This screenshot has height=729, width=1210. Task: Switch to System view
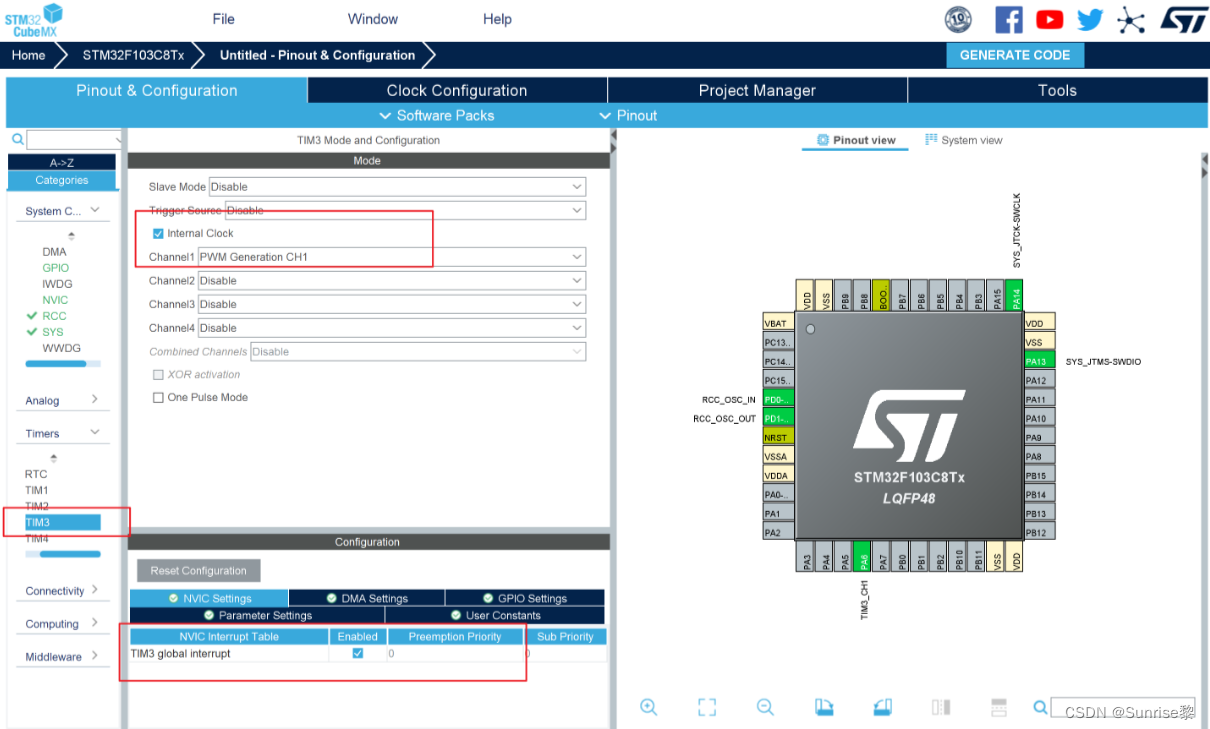[964, 140]
